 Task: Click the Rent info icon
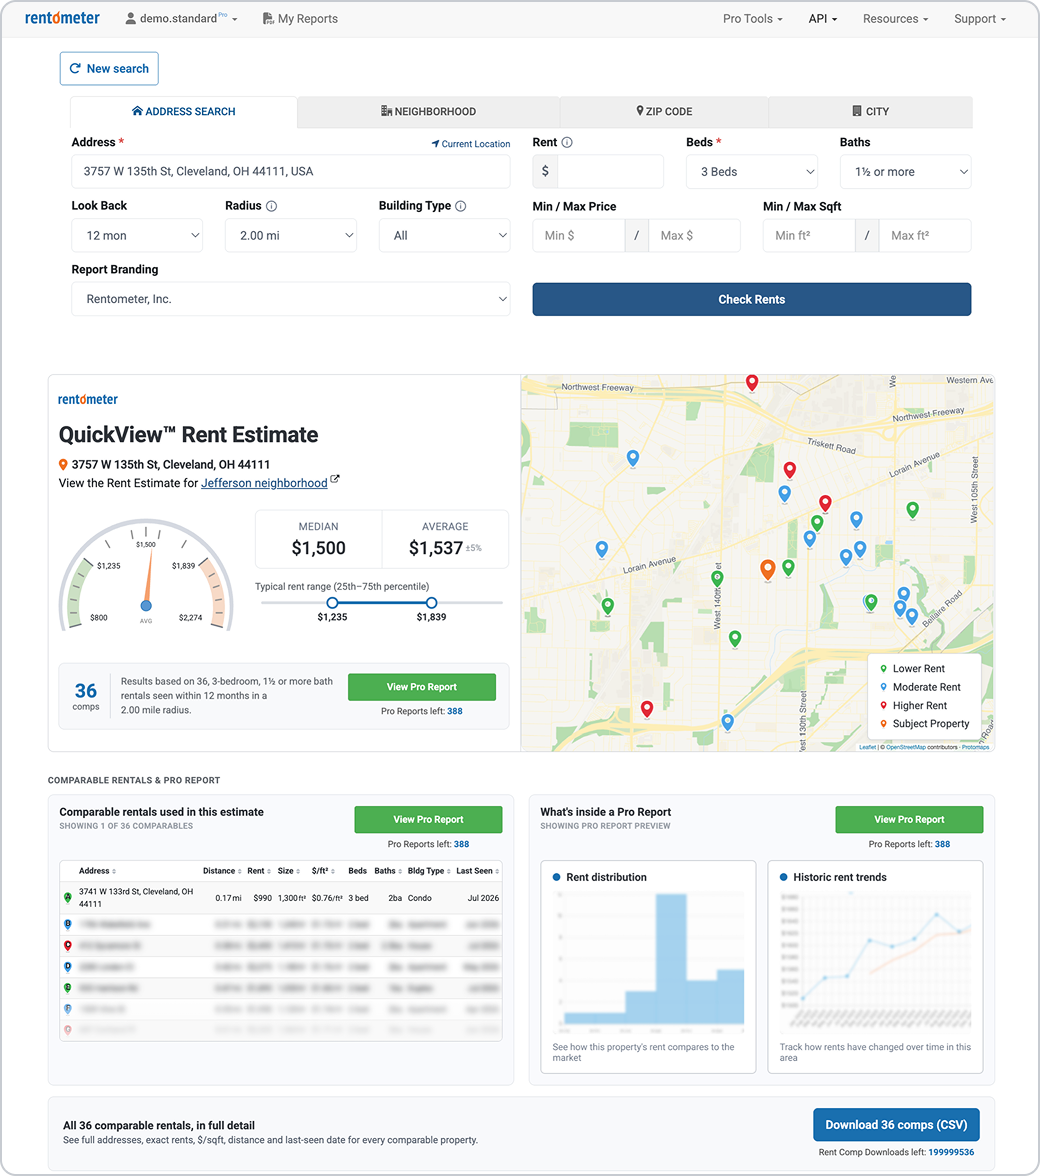coord(567,142)
